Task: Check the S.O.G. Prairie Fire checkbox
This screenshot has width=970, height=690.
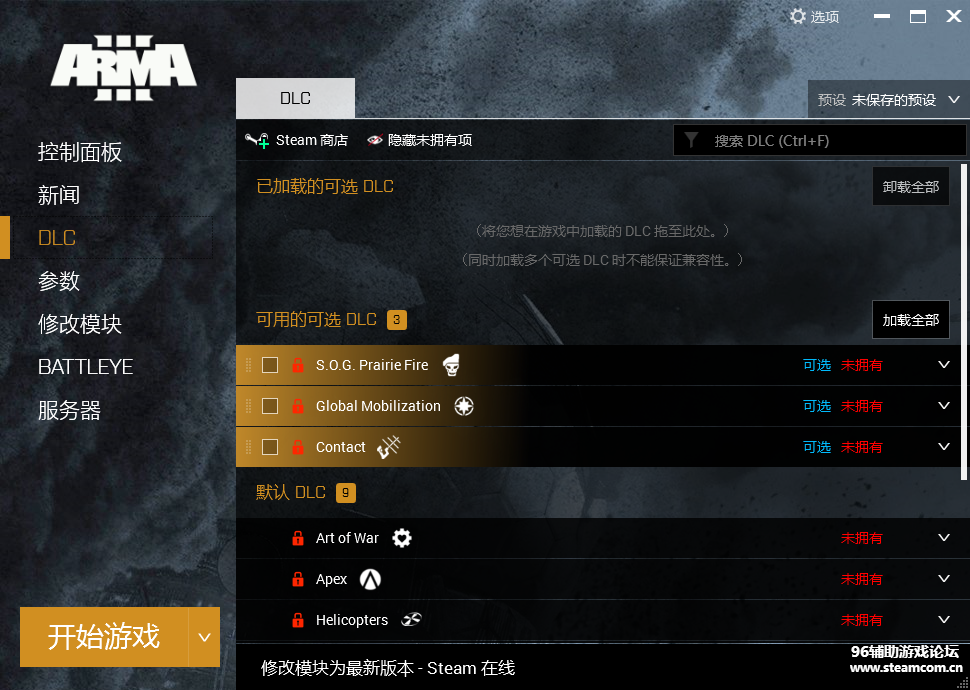Action: (270, 365)
